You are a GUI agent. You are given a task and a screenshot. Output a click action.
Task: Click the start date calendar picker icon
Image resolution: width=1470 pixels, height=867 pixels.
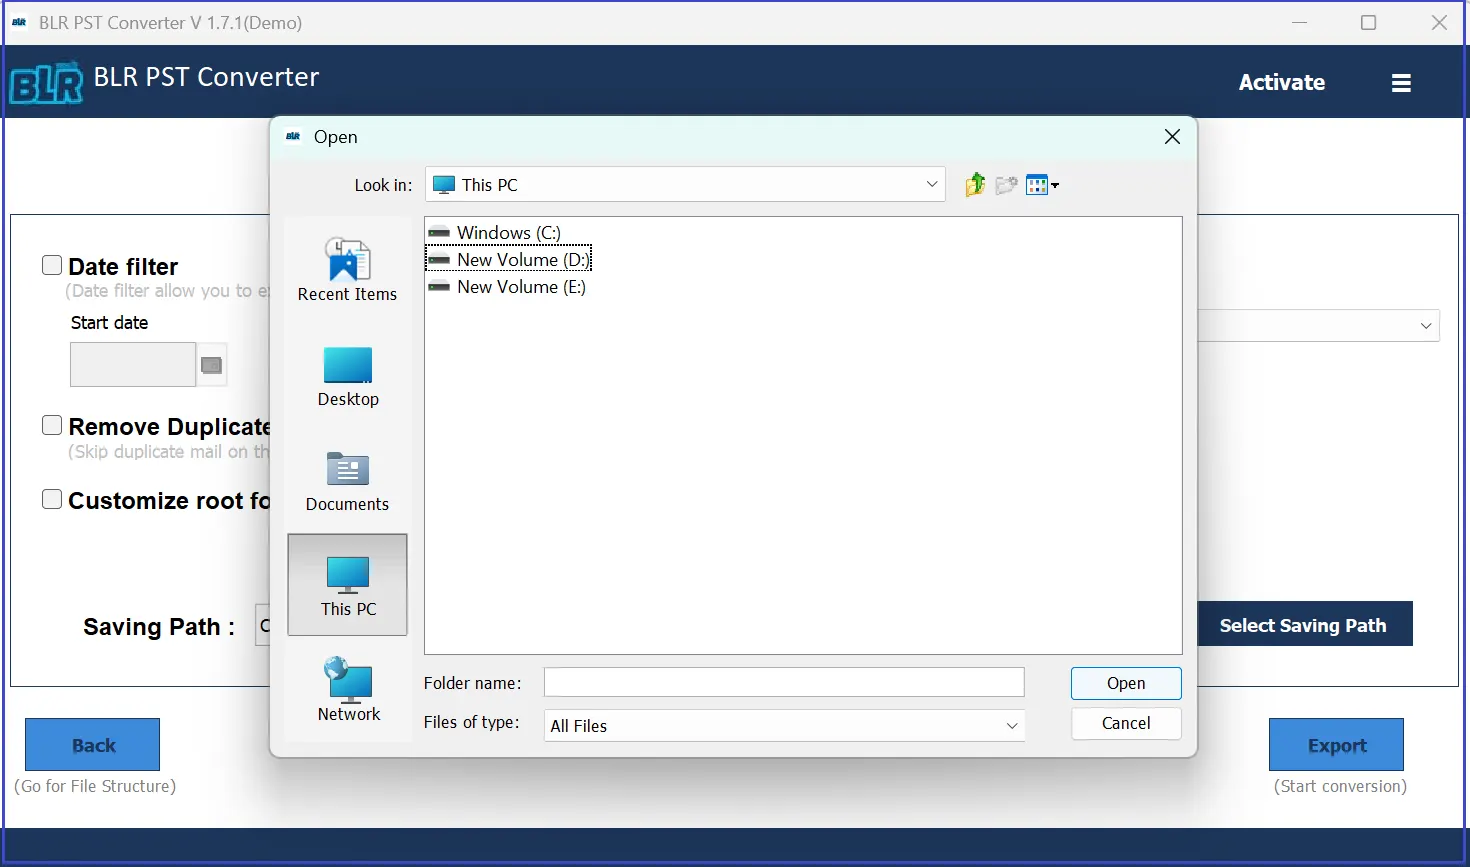[x=211, y=365]
